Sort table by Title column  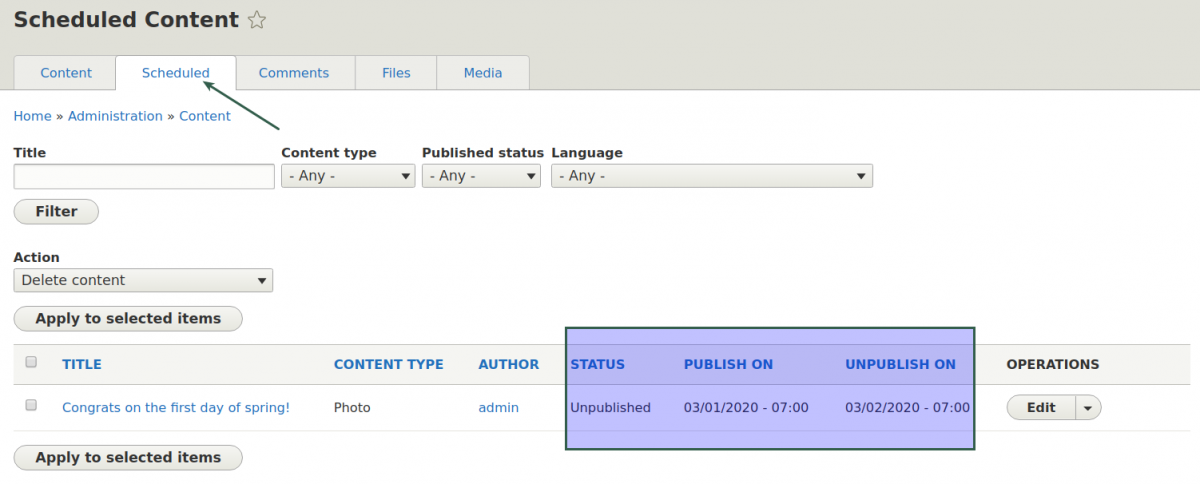point(82,365)
